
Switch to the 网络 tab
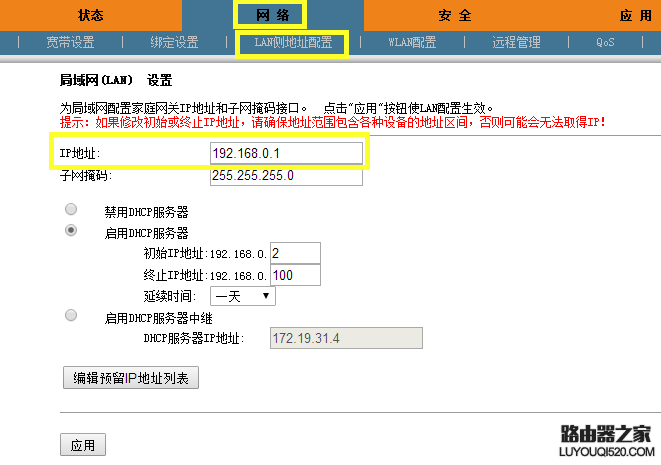coord(272,15)
